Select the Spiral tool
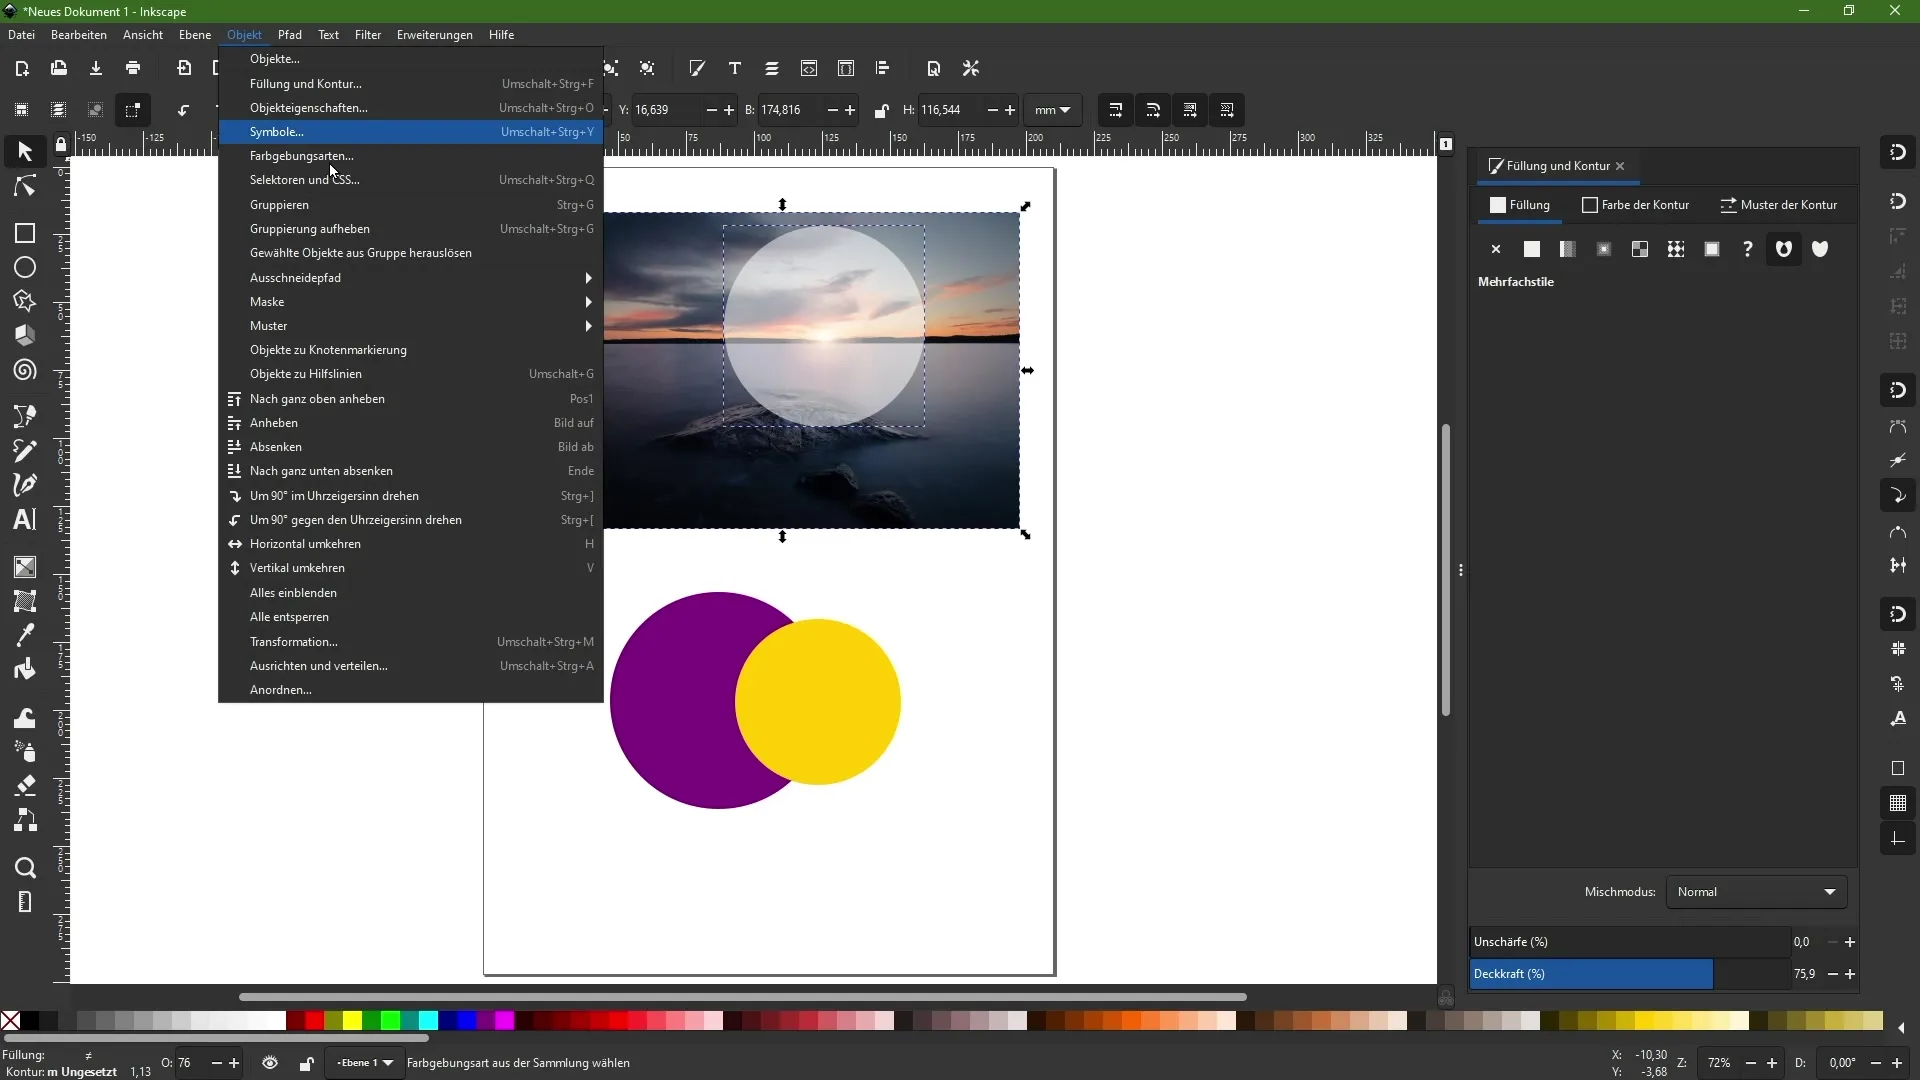This screenshot has height=1080, width=1920. coord(25,370)
